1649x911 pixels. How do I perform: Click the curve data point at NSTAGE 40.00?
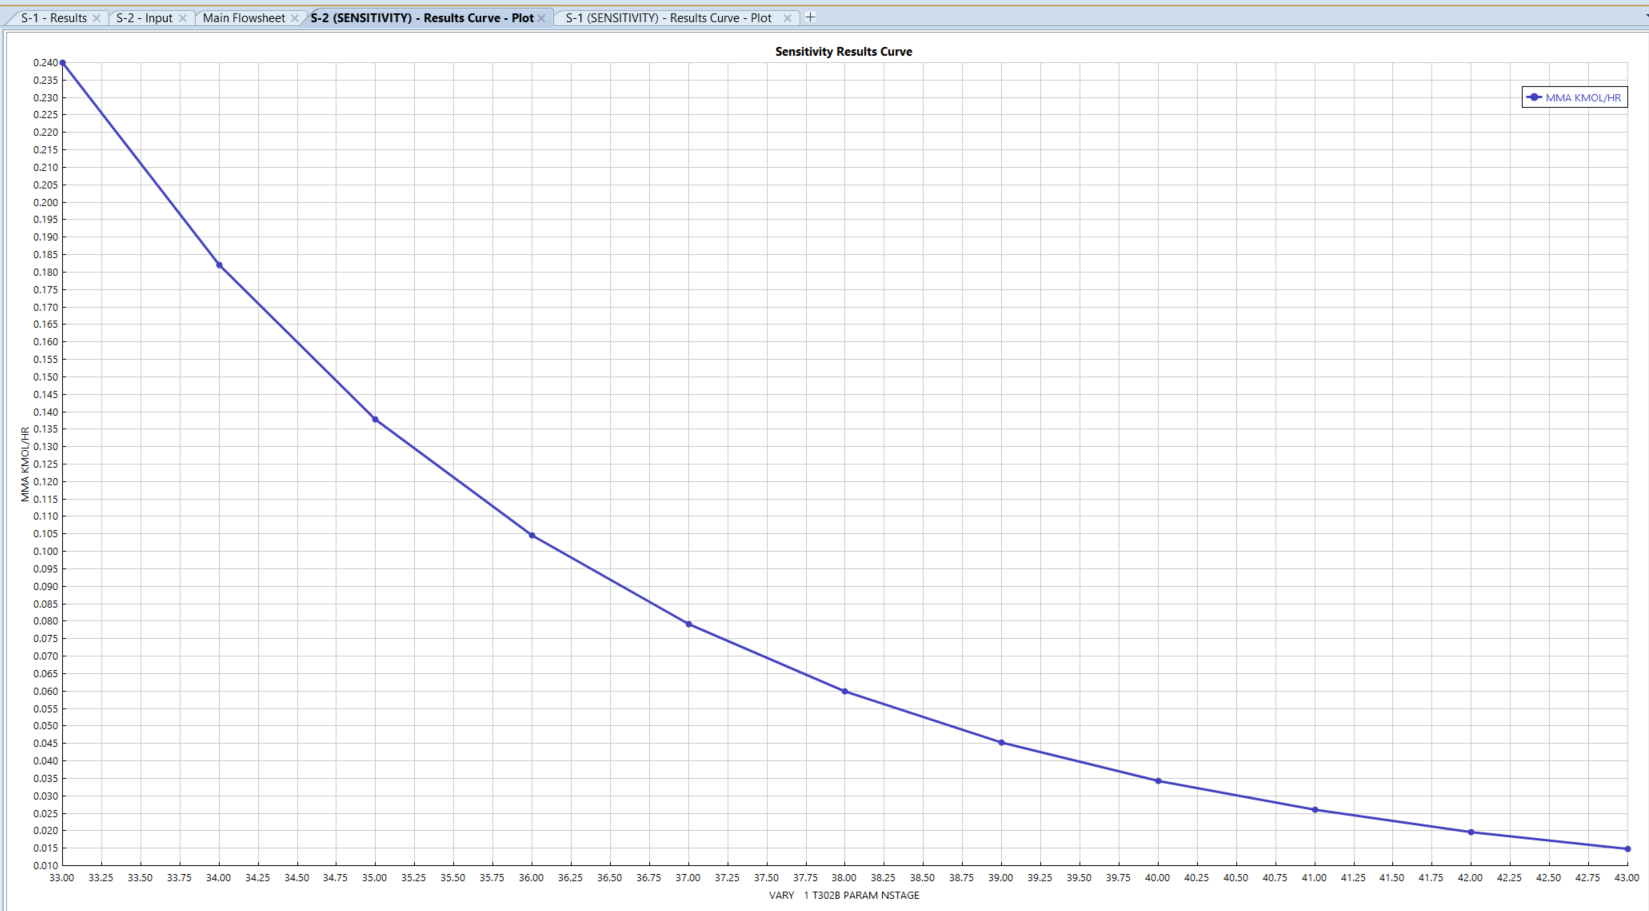(x=1158, y=781)
